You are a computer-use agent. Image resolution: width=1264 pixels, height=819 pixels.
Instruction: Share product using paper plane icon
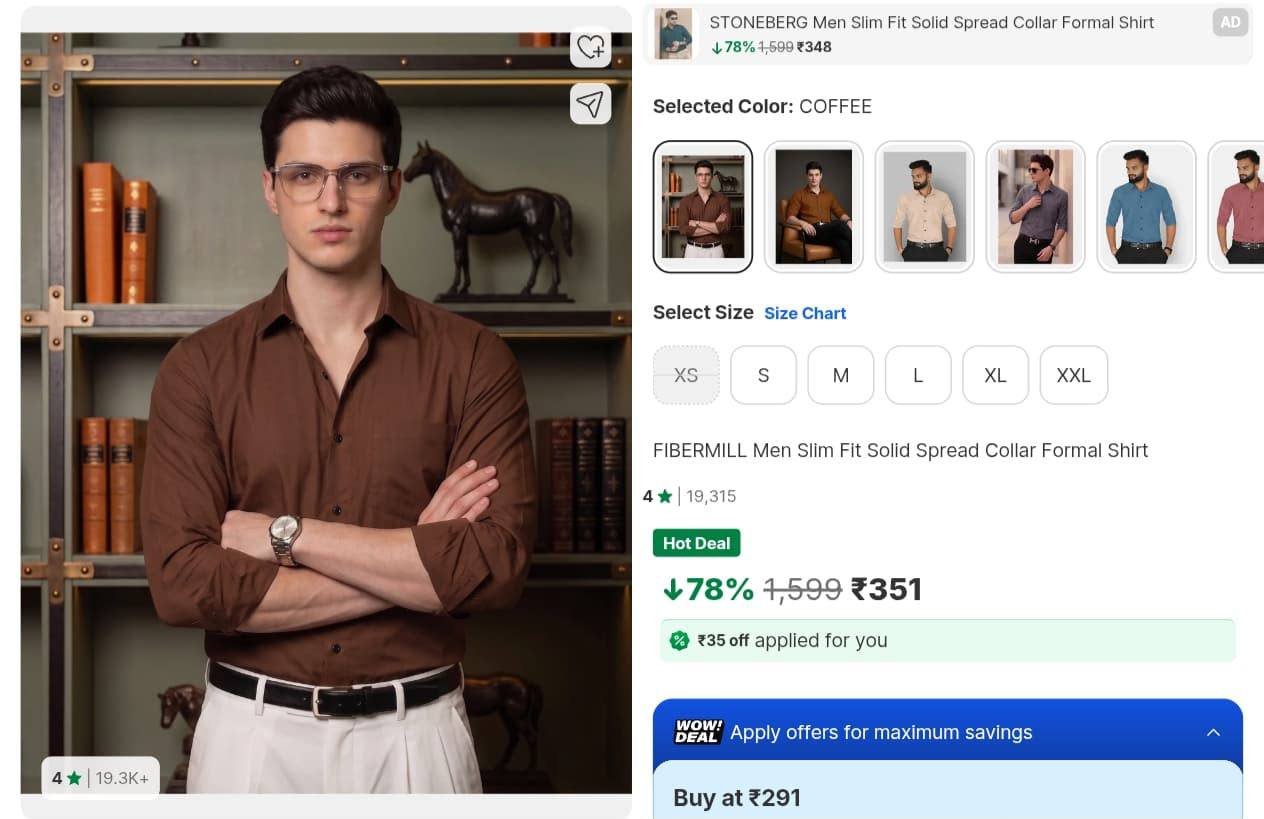(x=590, y=103)
